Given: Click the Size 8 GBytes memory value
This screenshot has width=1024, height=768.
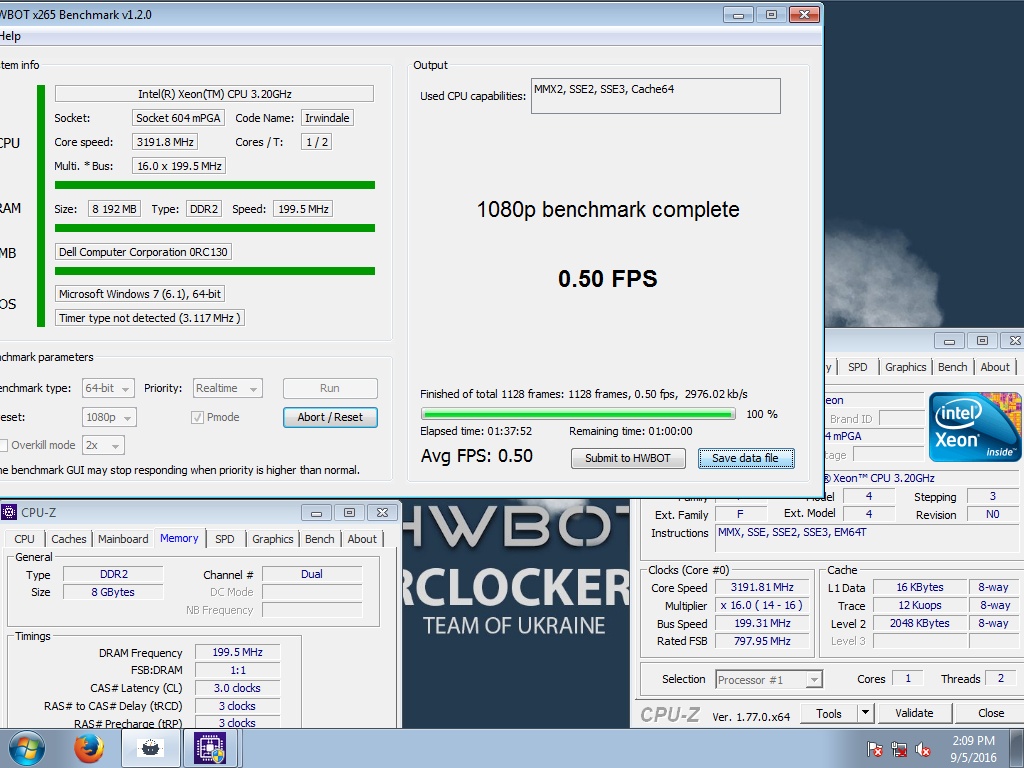Looking at the screenshot, I should point(112,592).
